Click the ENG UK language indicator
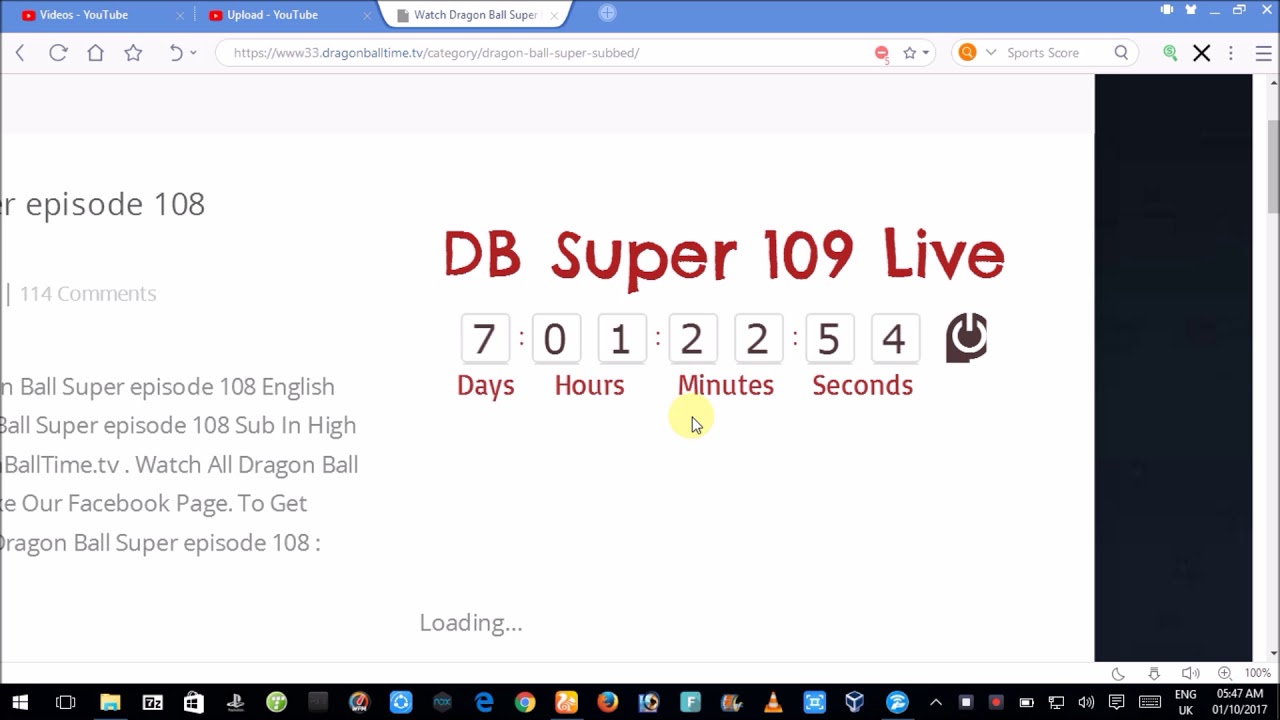1280x720 pixels. [x=1185, y=702]
